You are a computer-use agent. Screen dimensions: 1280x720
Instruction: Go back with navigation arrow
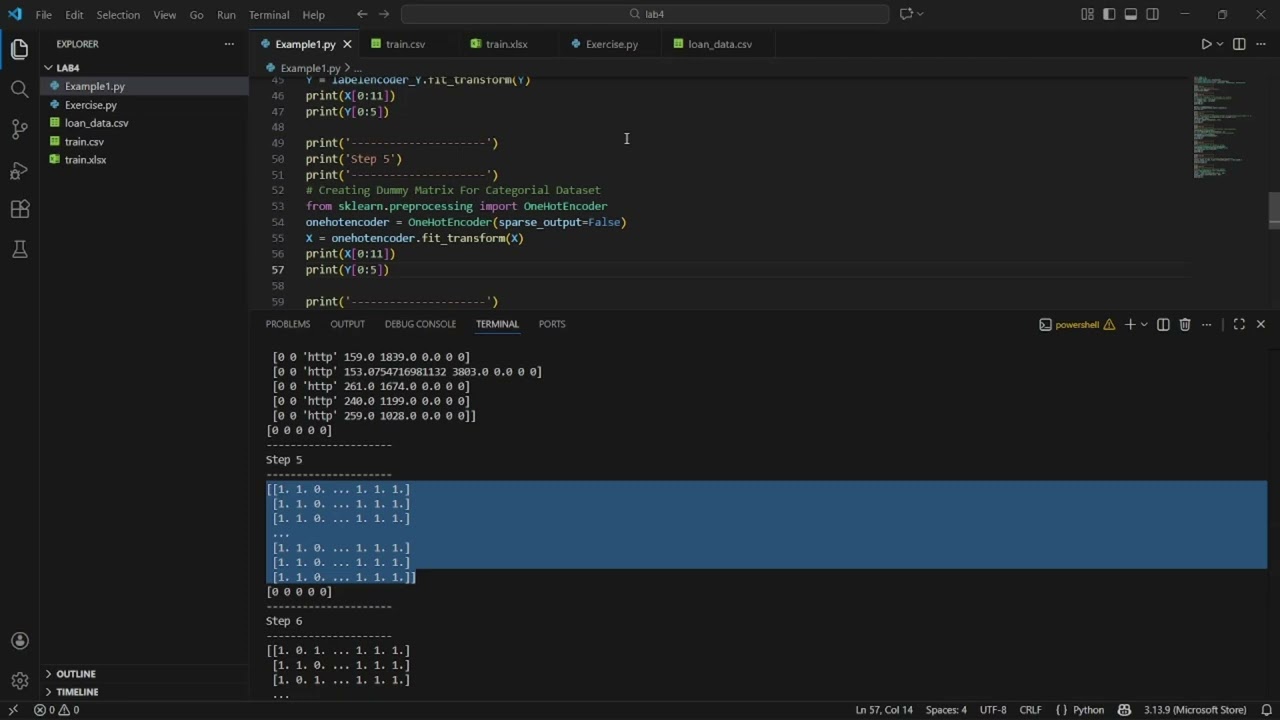362,14
